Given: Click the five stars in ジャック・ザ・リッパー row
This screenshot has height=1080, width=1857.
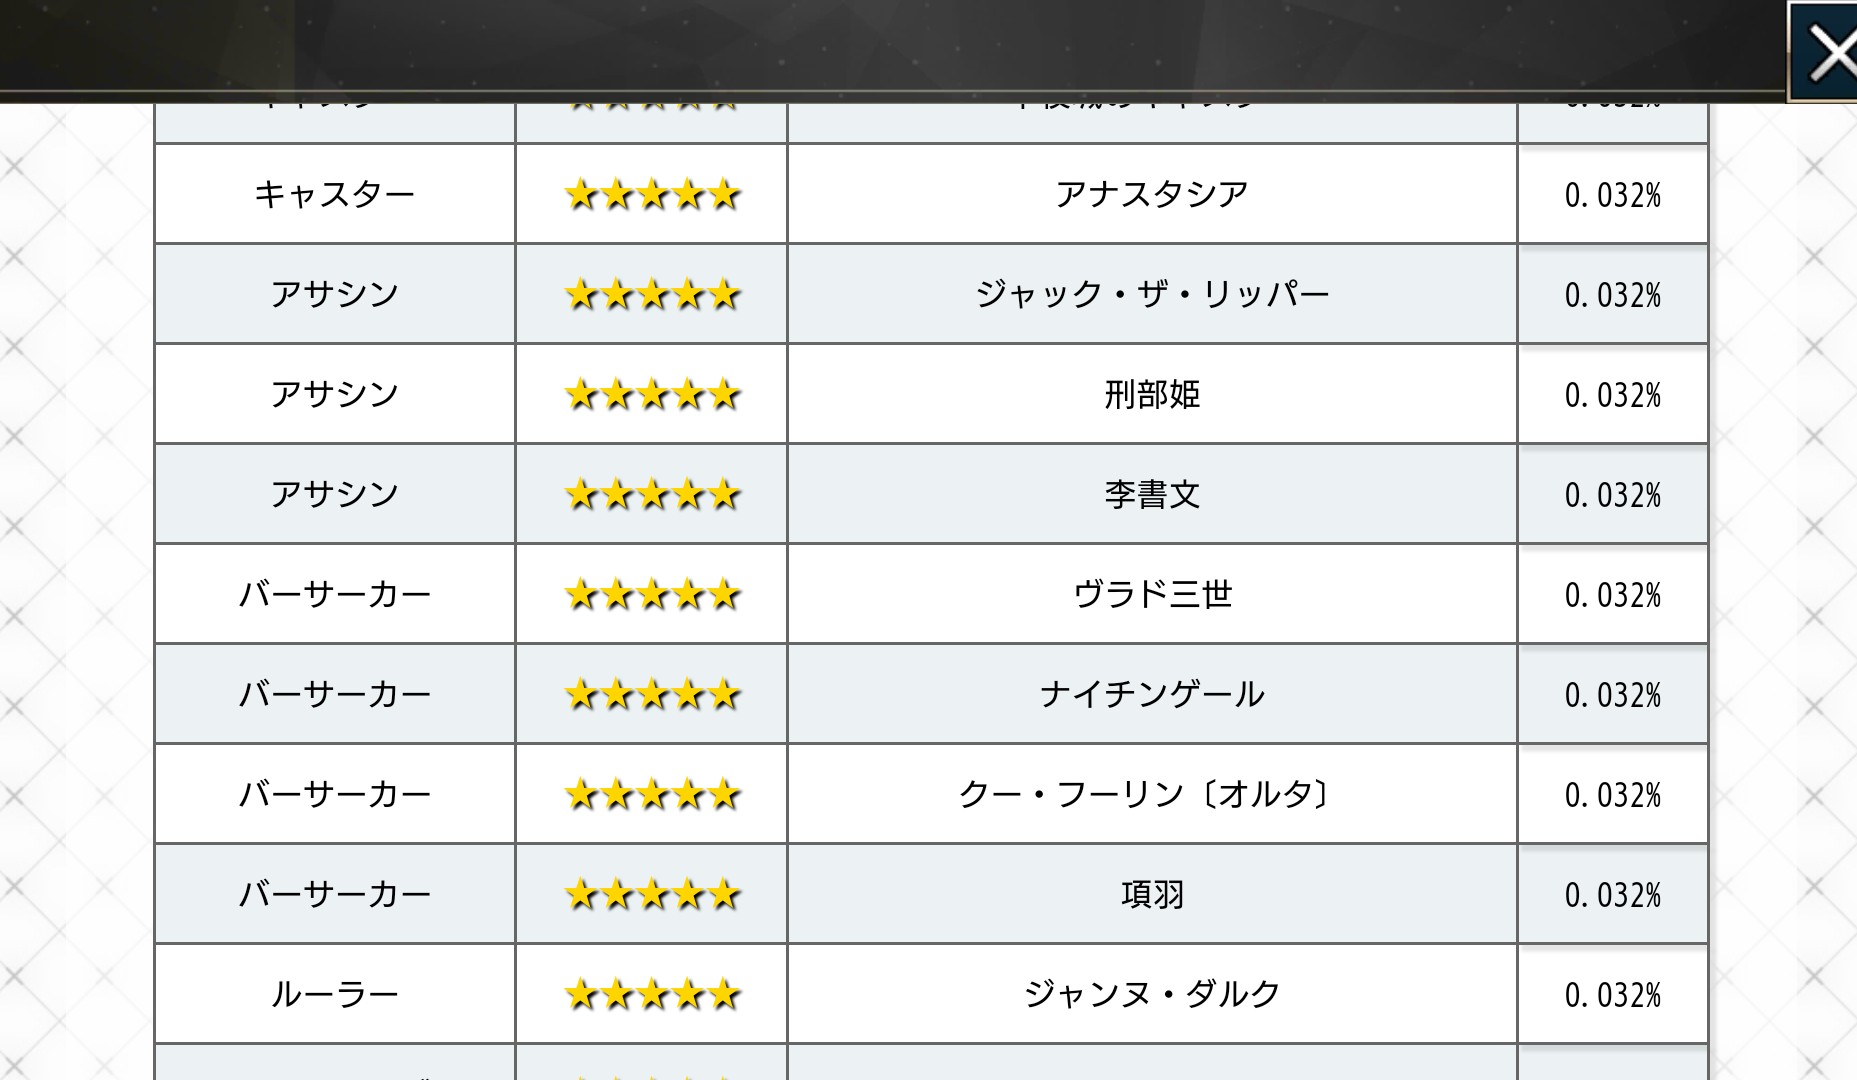Looking at the screenshot, I should click(652, 294).
